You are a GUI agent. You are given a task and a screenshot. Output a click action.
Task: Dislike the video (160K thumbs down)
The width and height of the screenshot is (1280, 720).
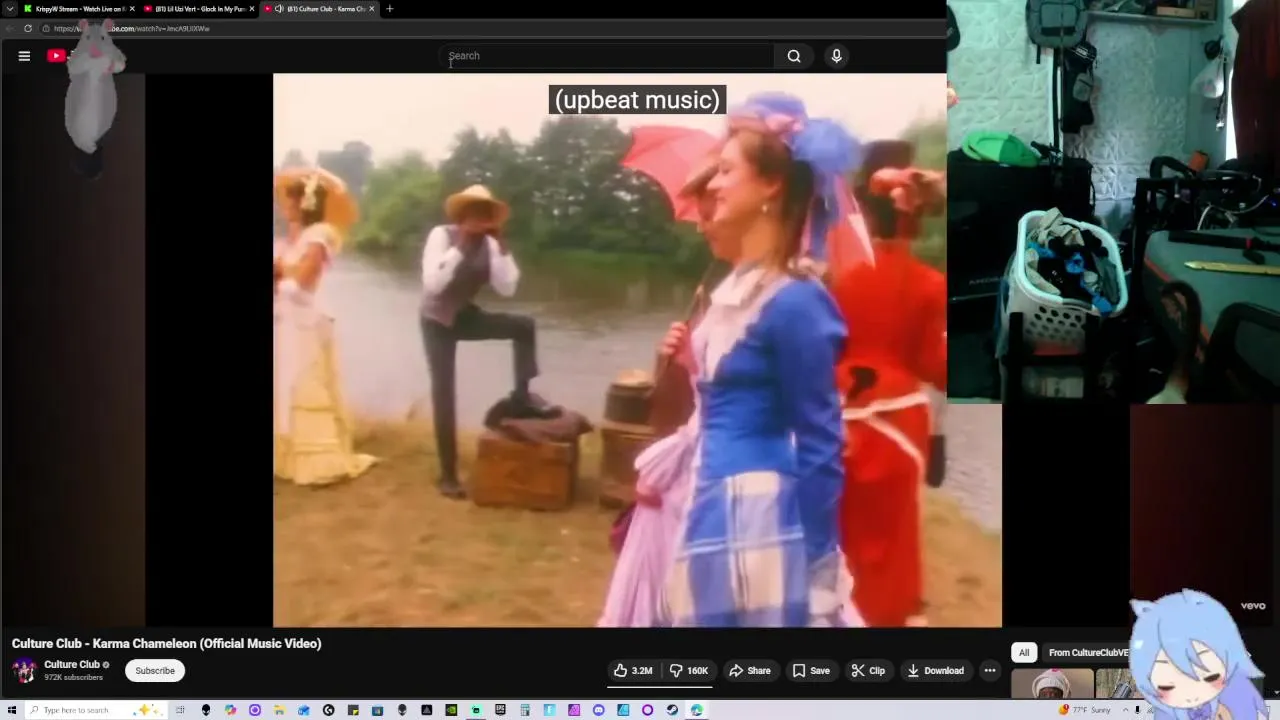click(x=688, y=670)
